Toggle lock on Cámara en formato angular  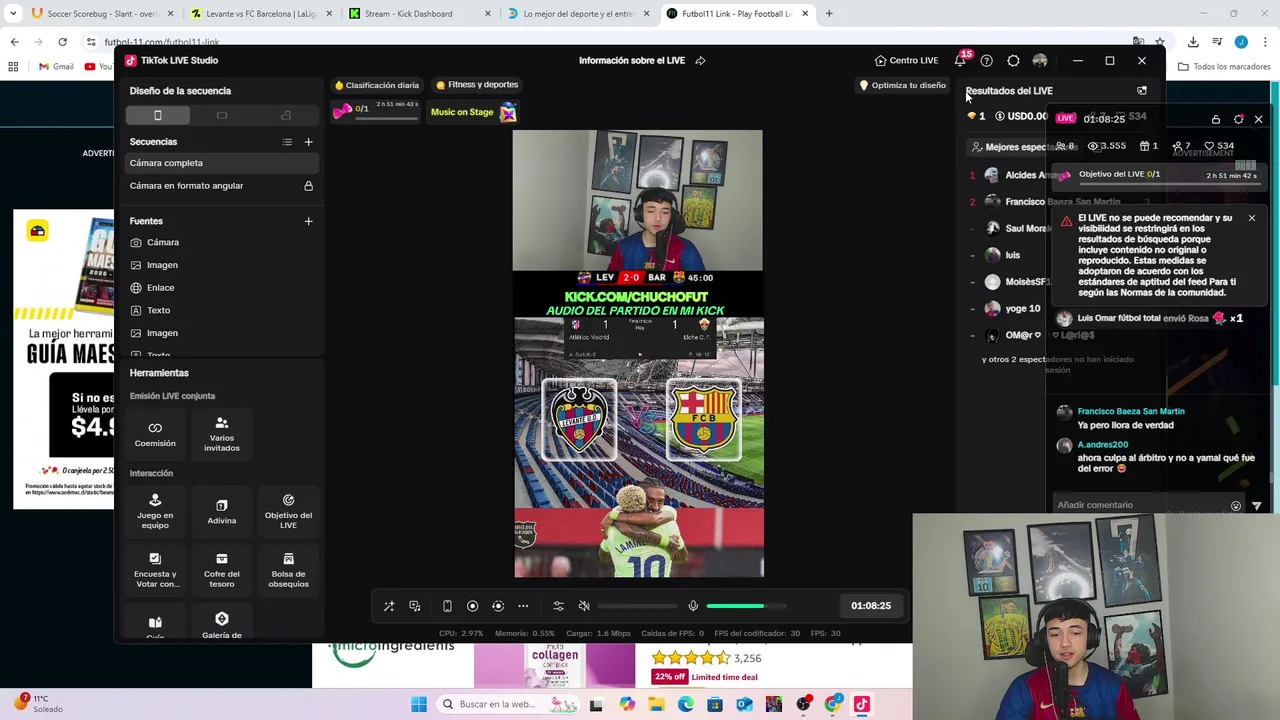[x=308, y=186]
